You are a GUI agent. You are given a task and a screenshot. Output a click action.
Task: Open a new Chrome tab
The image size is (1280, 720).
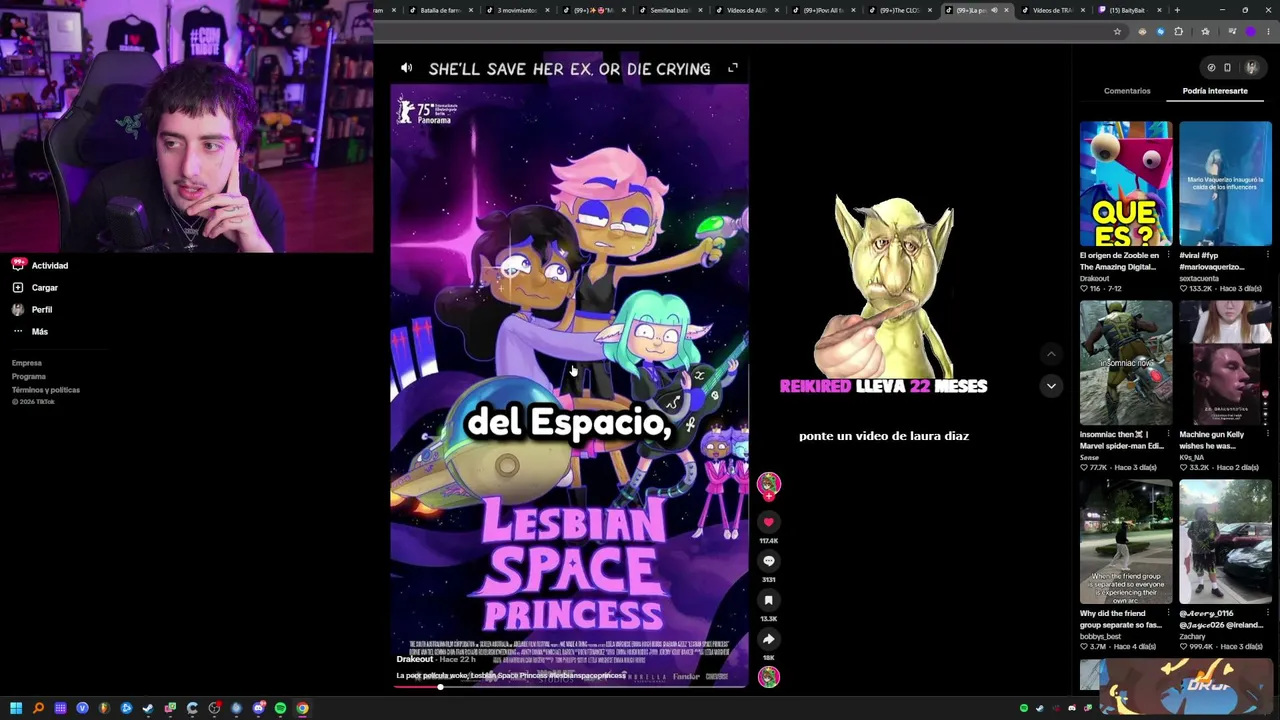(x=1177, y=10)
